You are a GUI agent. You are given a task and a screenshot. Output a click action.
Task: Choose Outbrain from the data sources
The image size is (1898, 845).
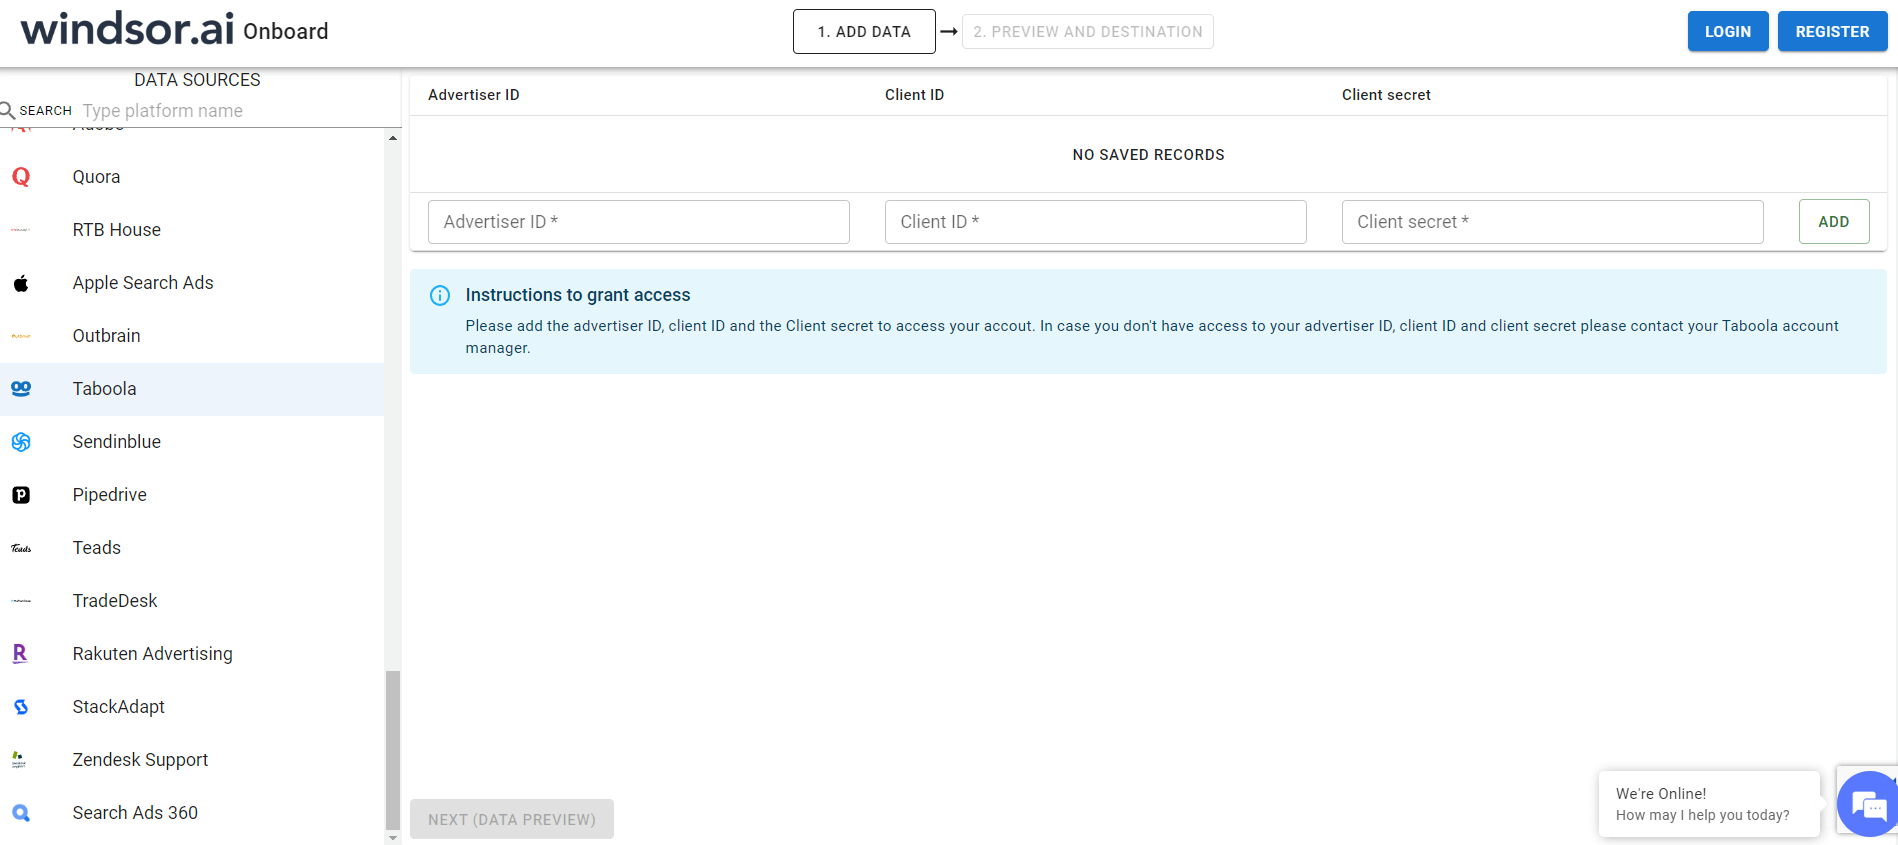pyautogui.click(x=192, y=336)
